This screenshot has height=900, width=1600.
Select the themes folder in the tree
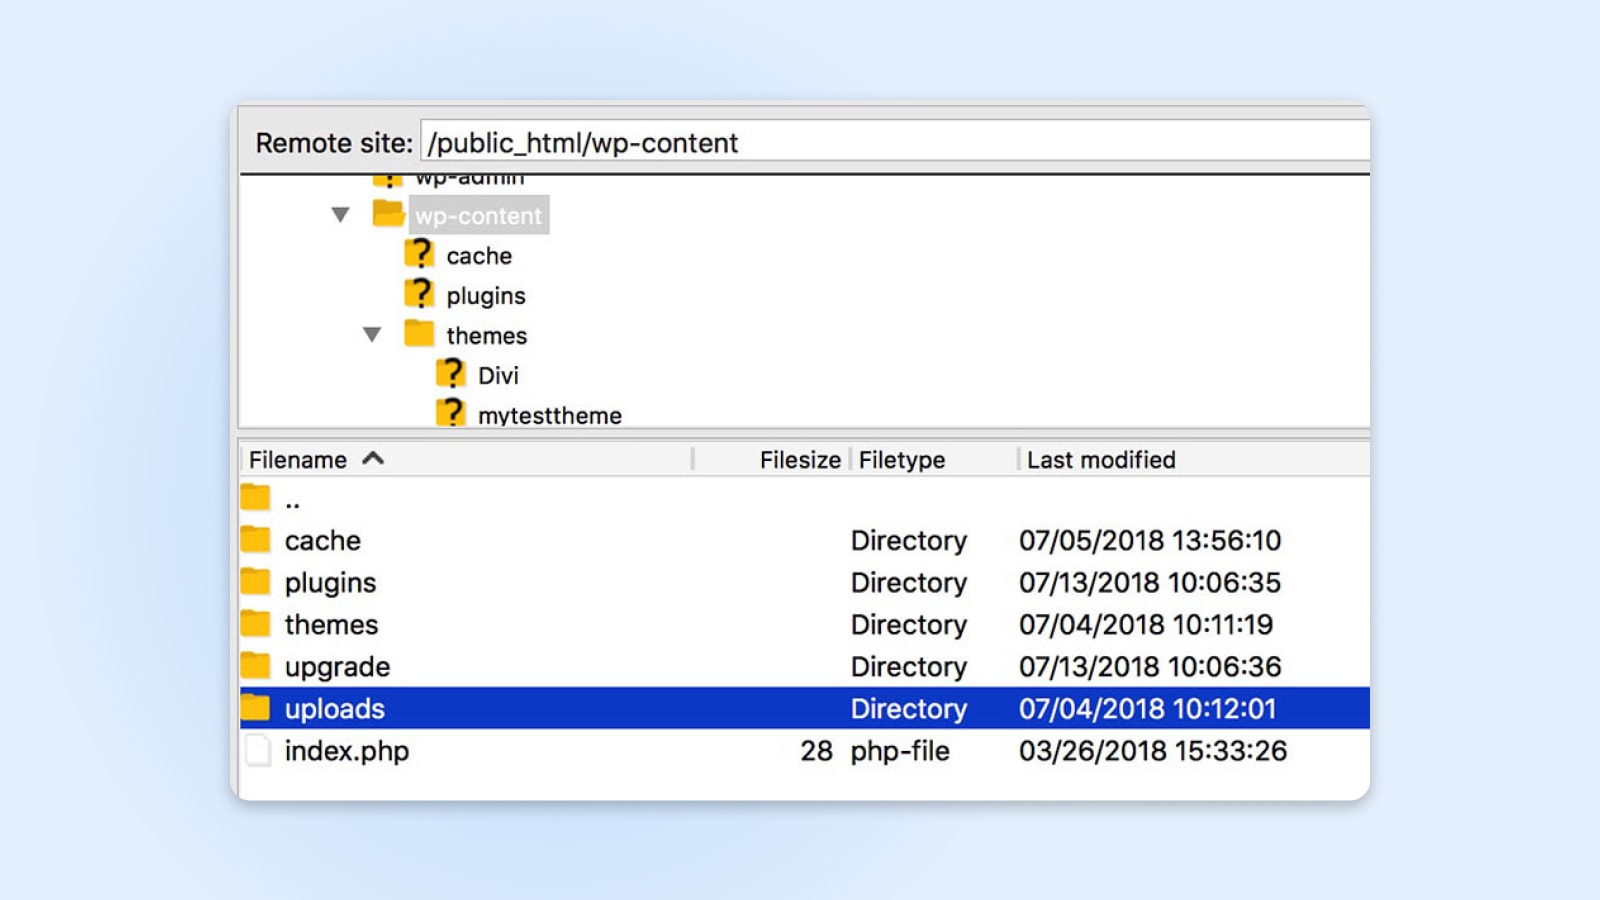click(x=485, y=335)
